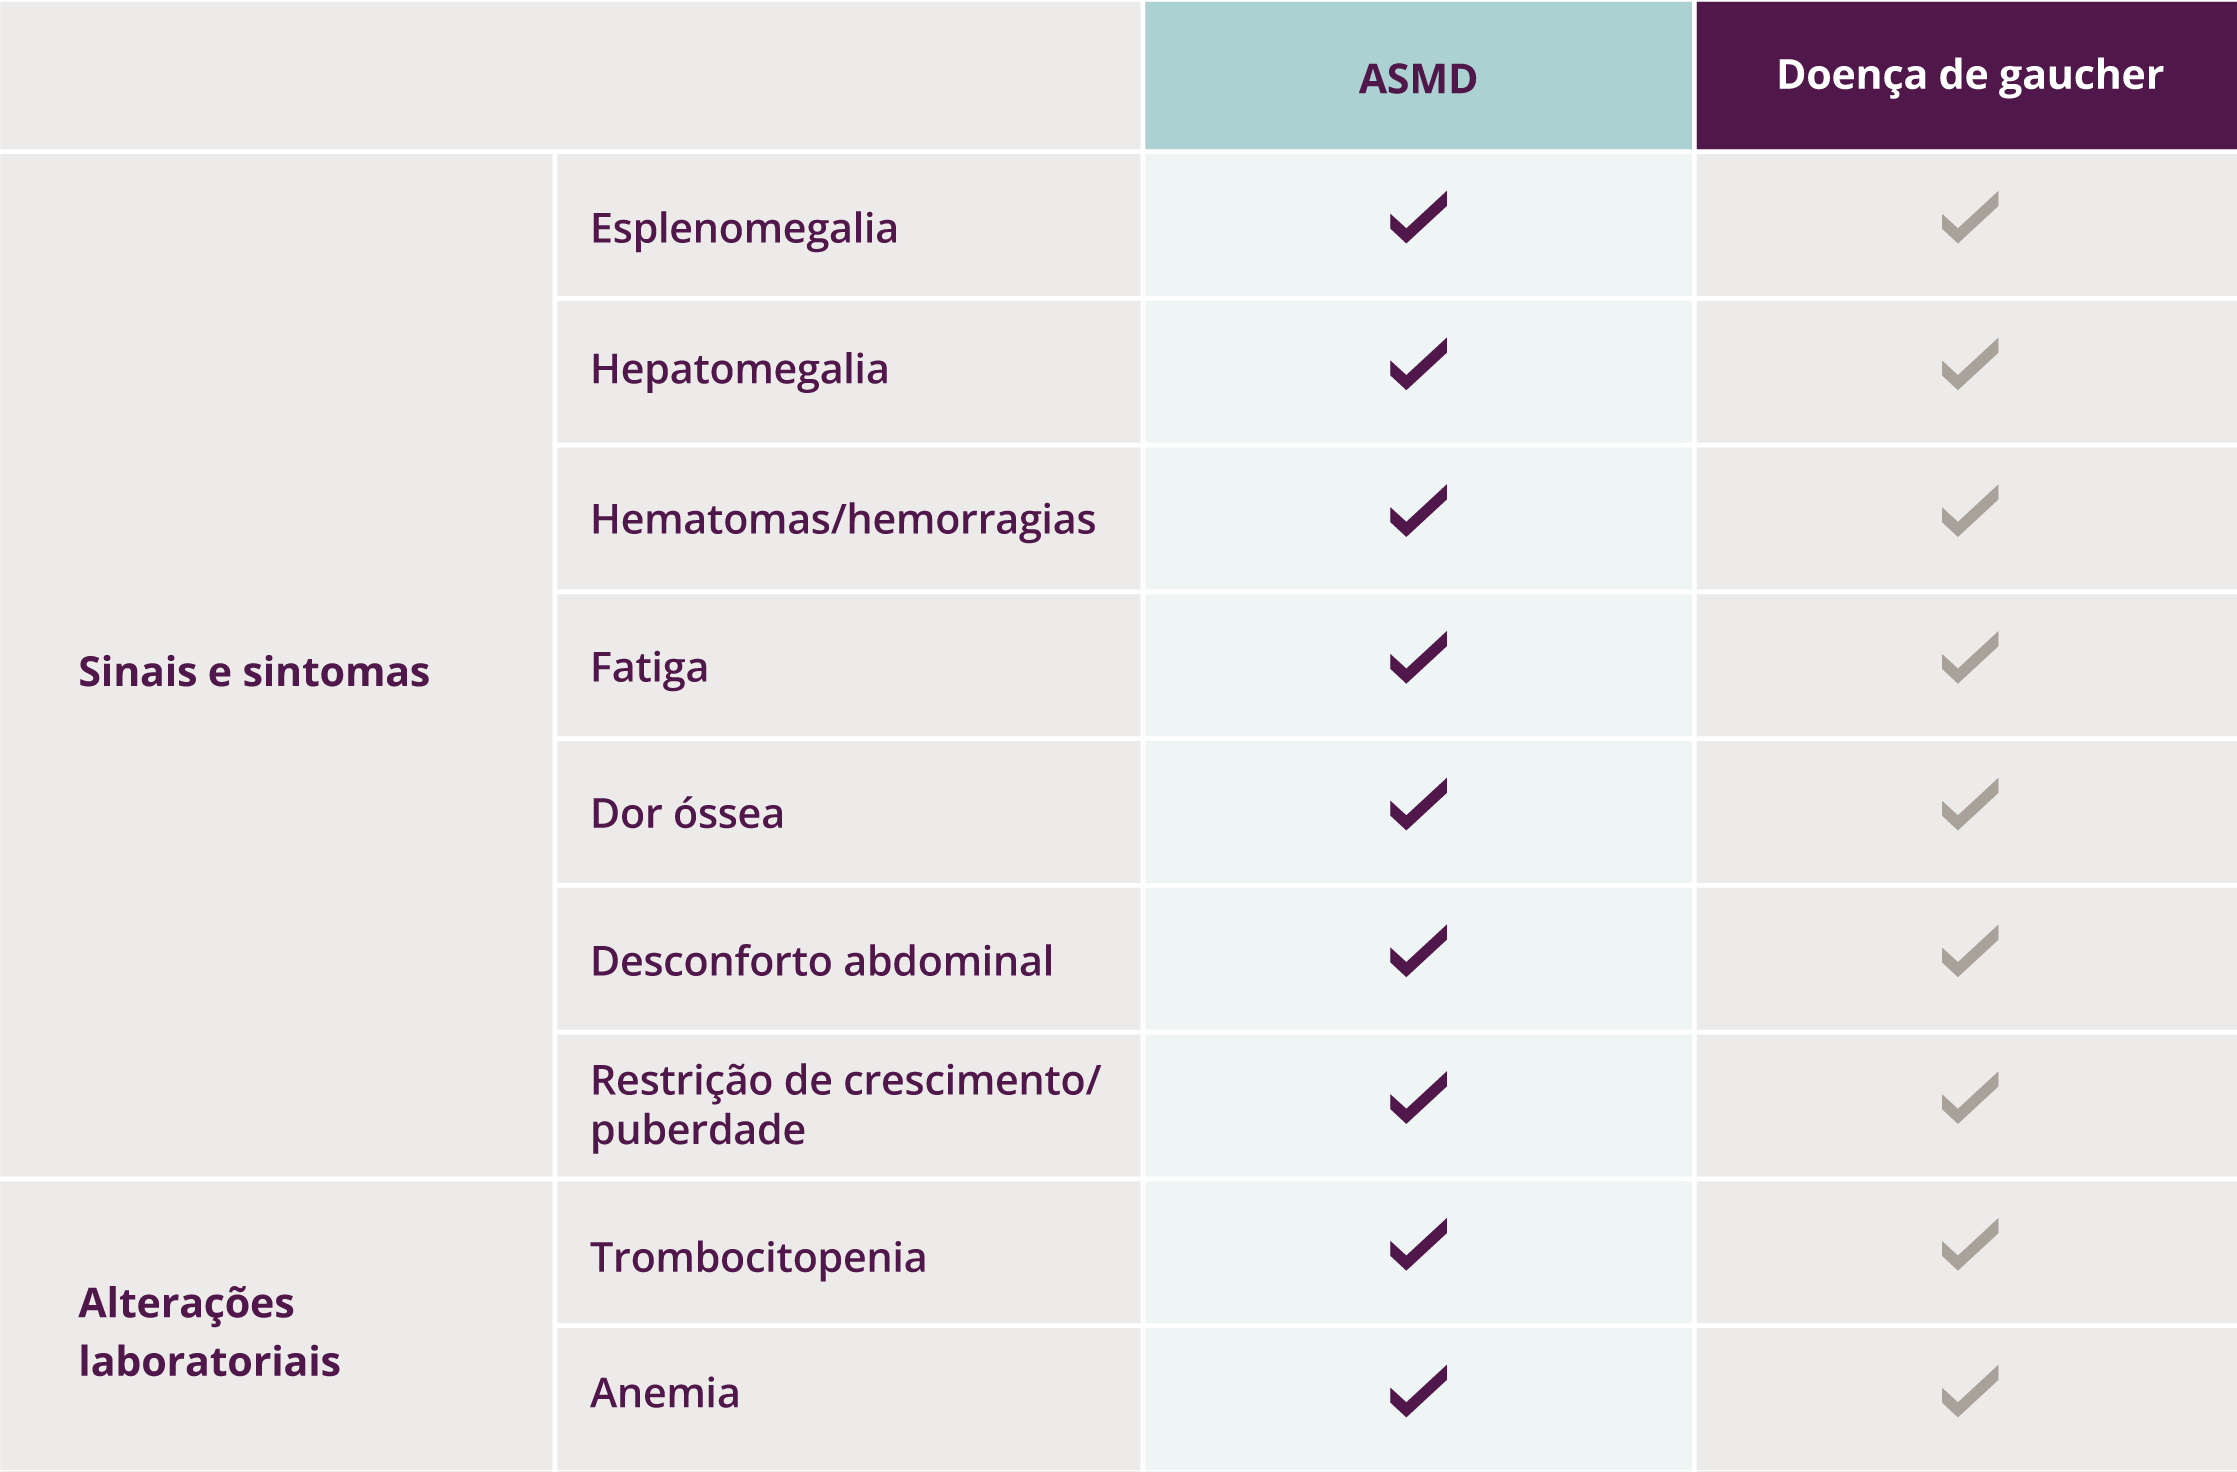Viewport: 2237px width, 1472px height.
Task: Click the ASMD checkmark for Anemia
Action: click(x=1418, y=1391)
